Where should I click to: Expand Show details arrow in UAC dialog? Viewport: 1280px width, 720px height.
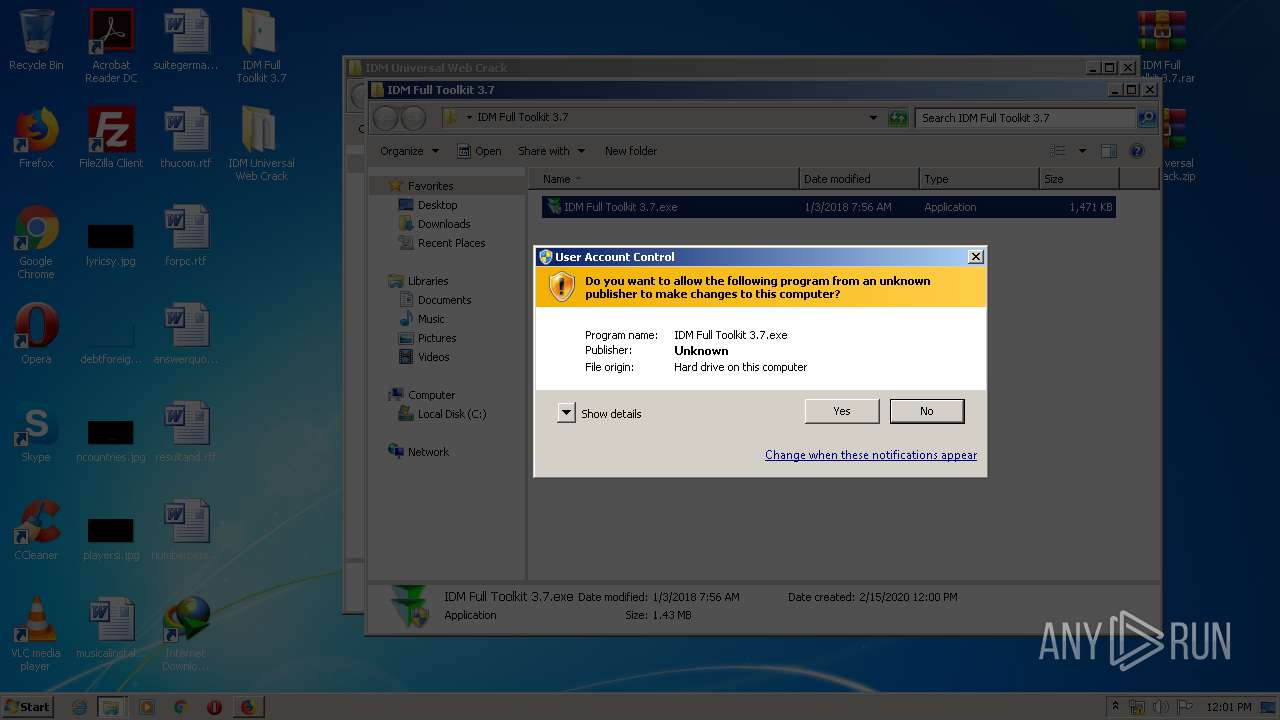point(566,413)
